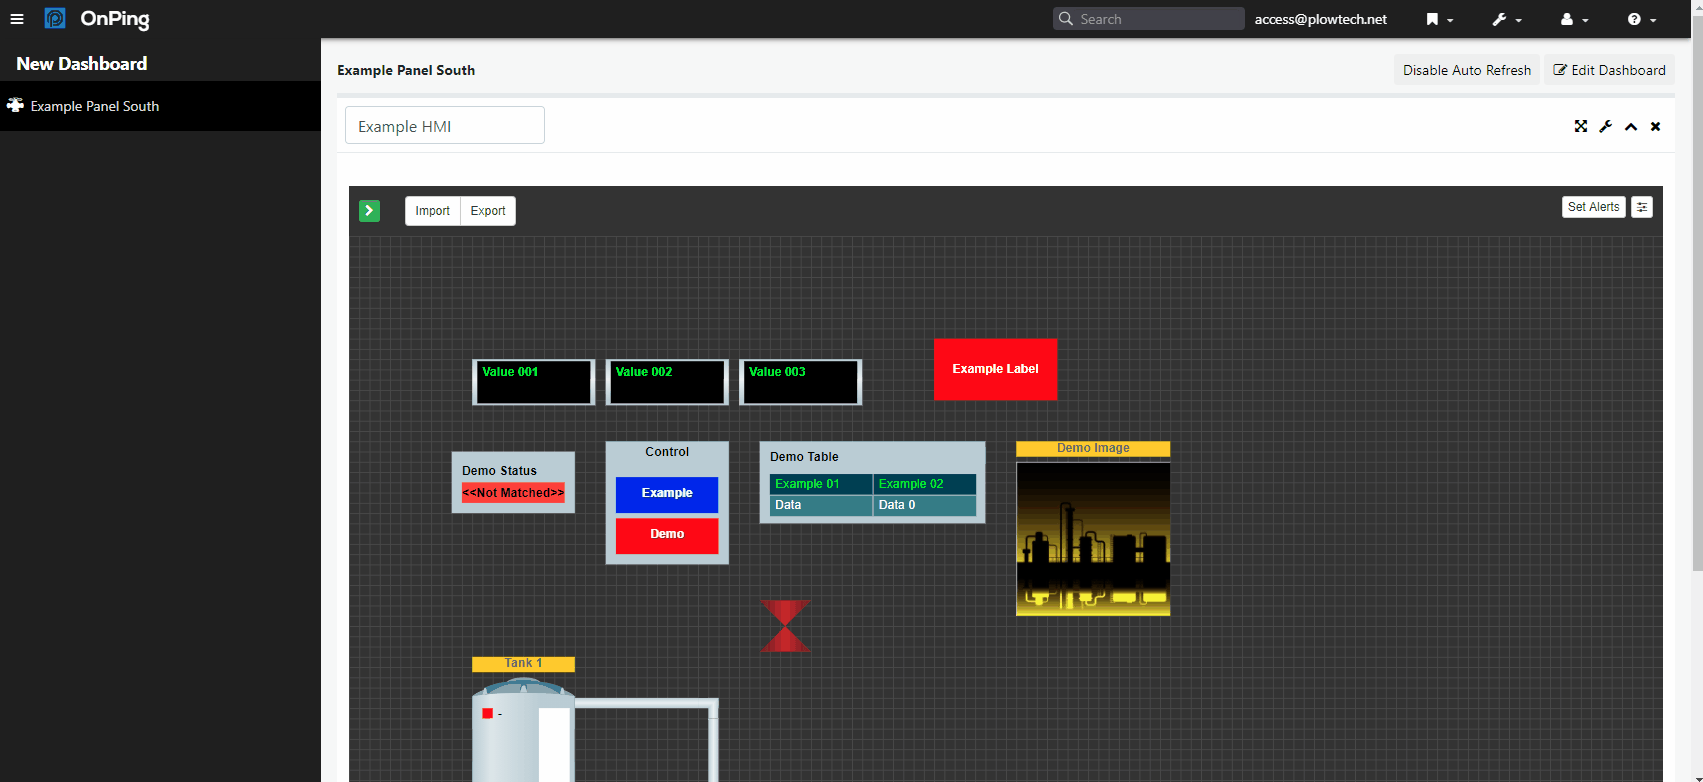Click the red valve symbol
Screen dimensions: 1703x782
(785, 626)
